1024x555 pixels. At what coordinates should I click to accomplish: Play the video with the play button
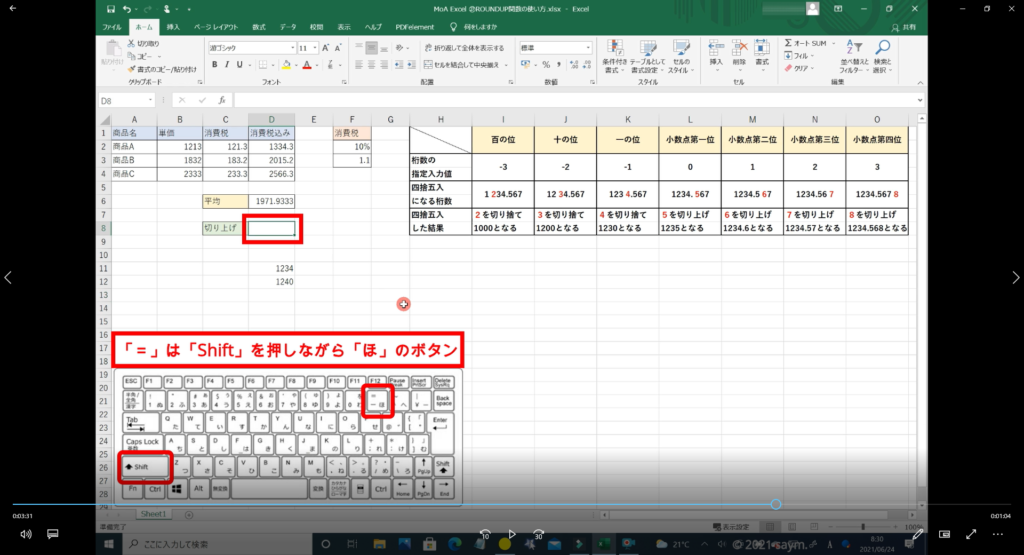(x=511, y=534)
